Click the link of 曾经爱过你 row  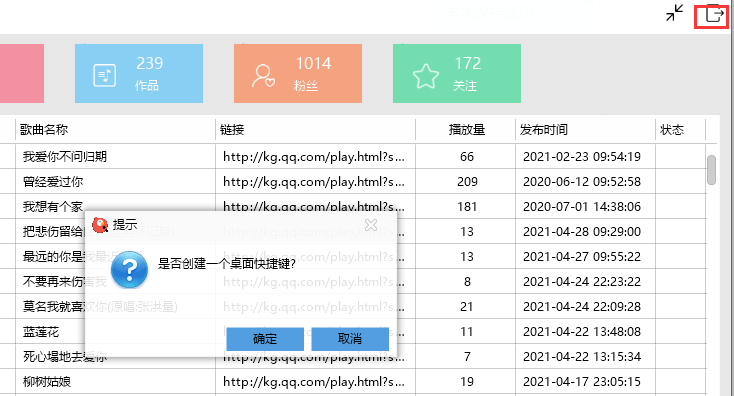[314, 182]
